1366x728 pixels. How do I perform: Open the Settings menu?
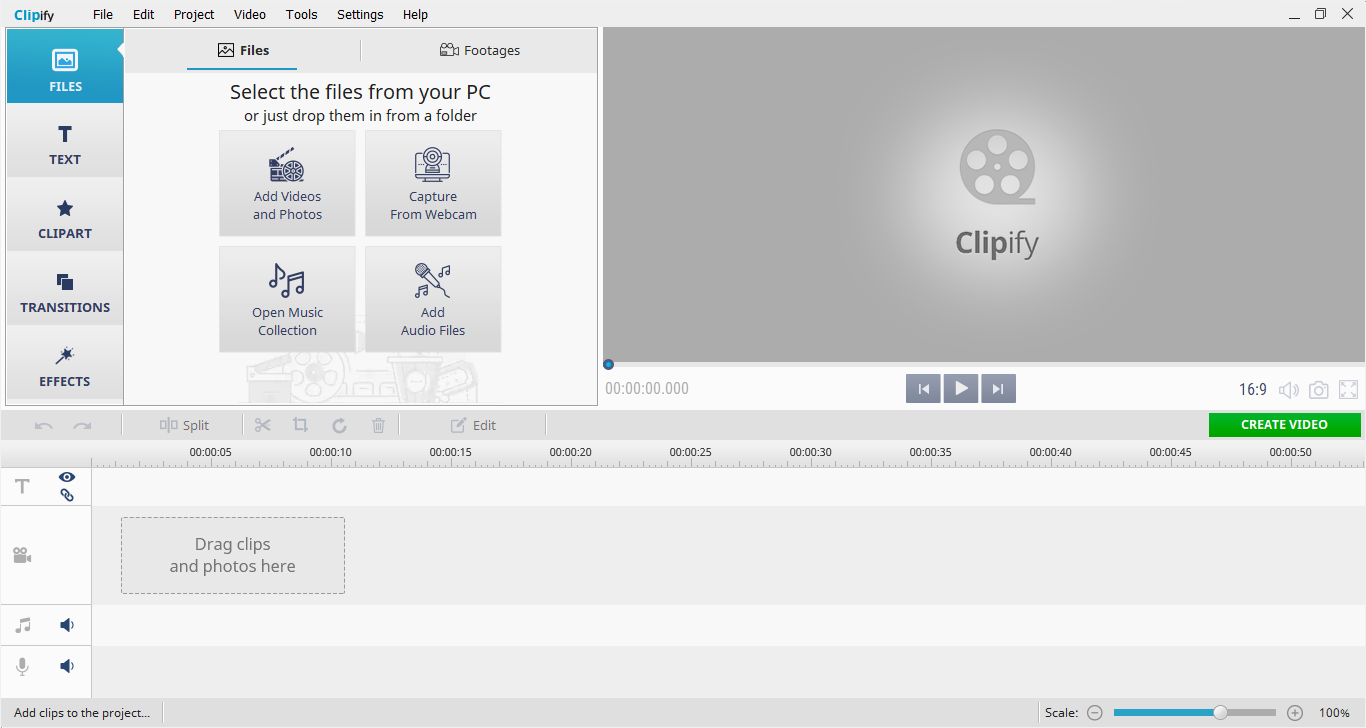(360, 14)
